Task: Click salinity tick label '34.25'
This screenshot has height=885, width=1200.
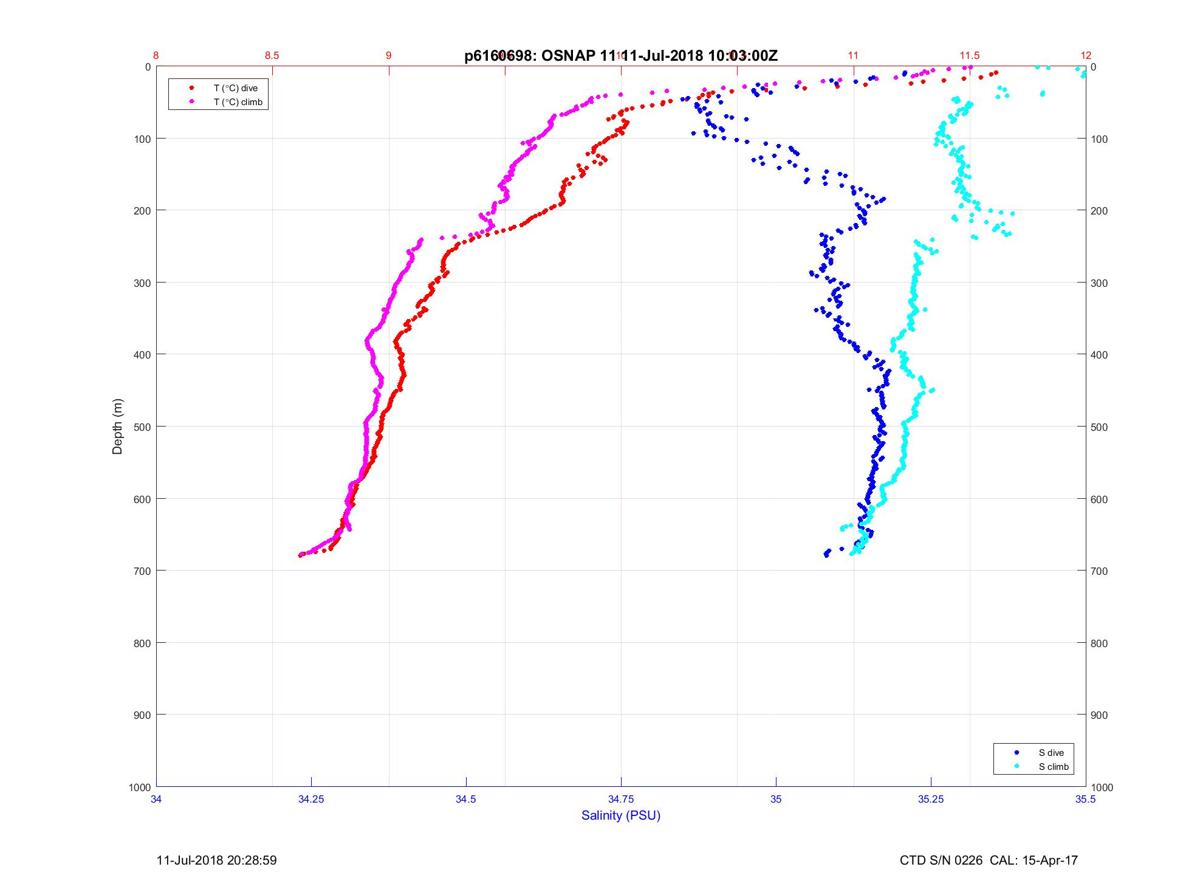Action: (311, 799)
